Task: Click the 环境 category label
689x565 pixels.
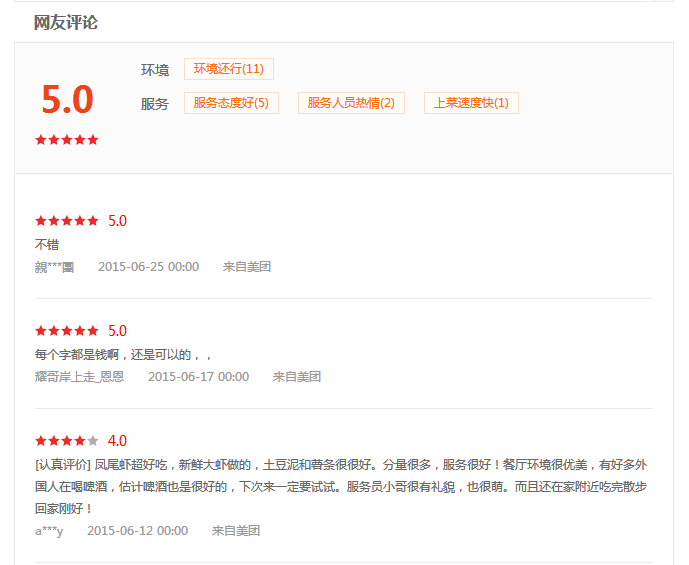Action: tap(155, 70)
